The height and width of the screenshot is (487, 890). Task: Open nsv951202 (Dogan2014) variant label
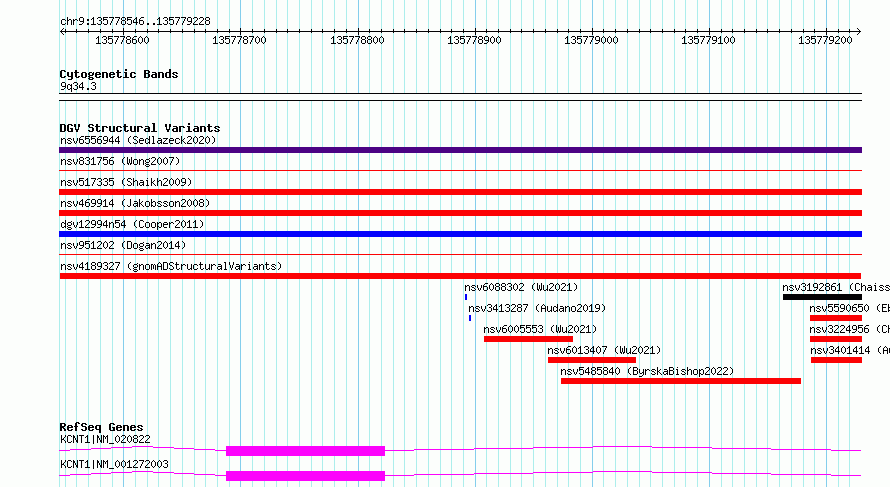tap(123, 245)
